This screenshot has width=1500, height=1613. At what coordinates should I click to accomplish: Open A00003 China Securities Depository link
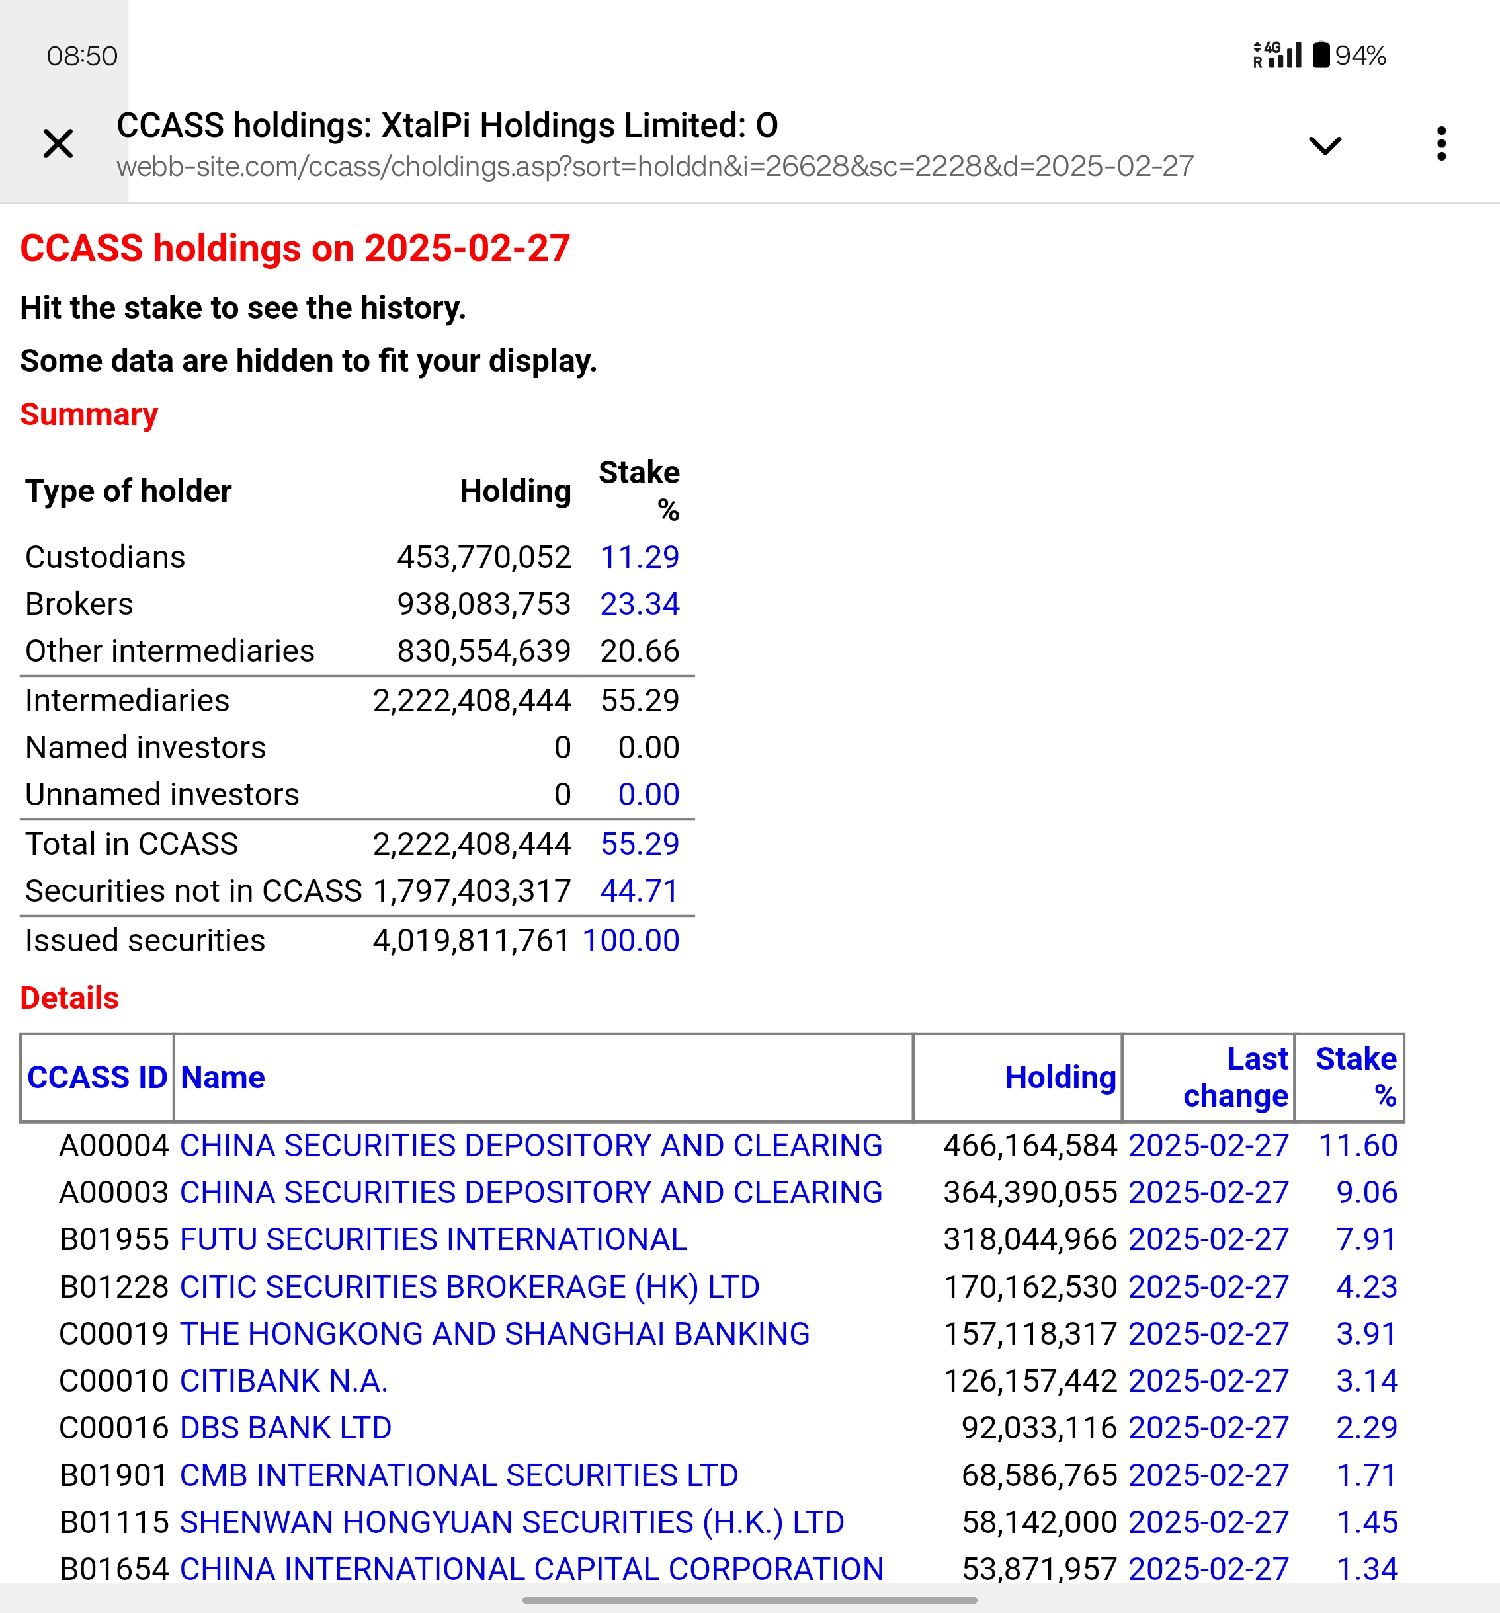[x=531, y=1192]
